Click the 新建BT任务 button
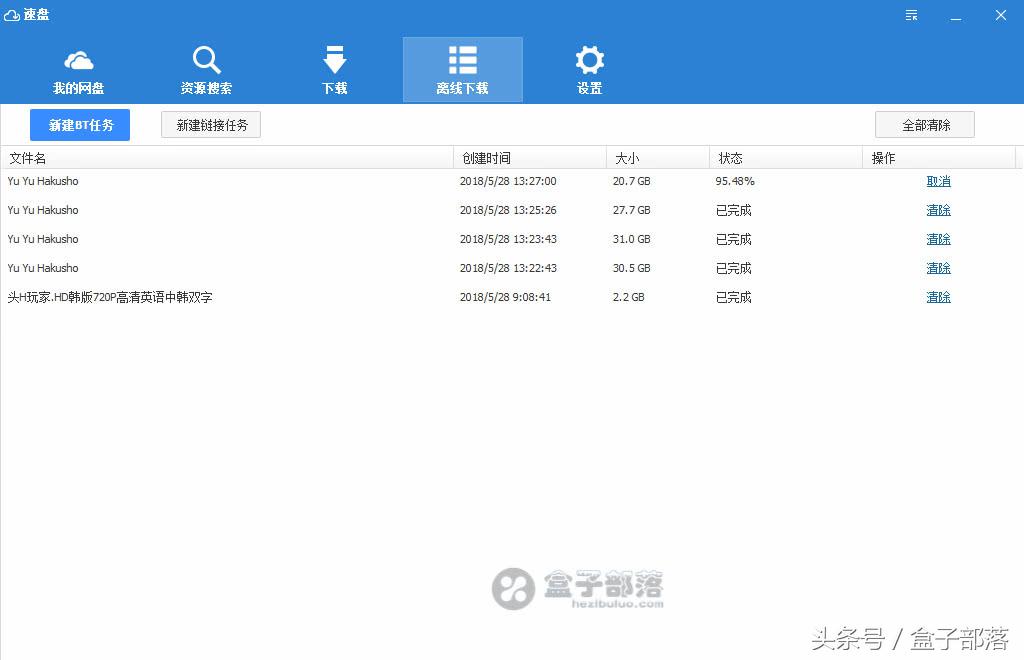This screenshot has height=660, width=1024. (x=79, y=124)
